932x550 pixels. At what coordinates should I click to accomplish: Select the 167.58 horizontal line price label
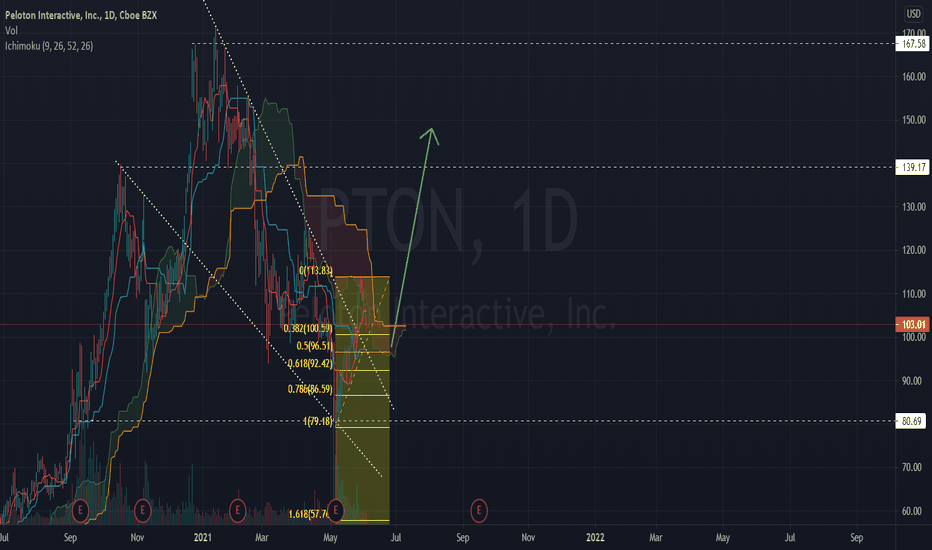912,43
